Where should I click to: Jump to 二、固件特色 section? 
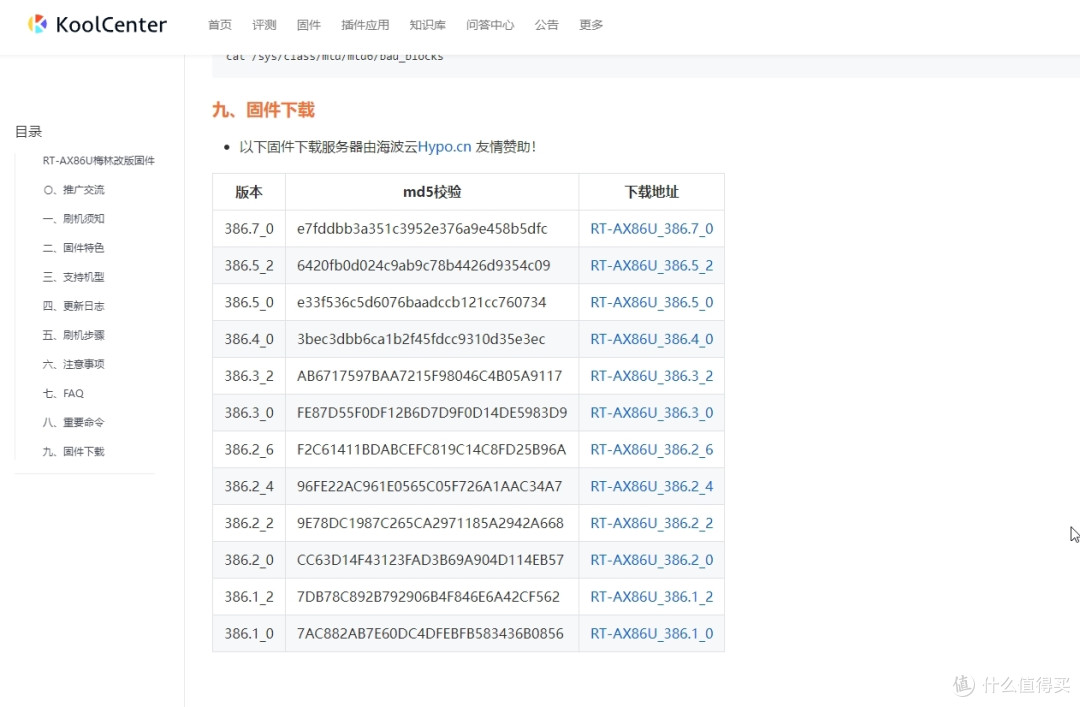(x=74, y=247)
